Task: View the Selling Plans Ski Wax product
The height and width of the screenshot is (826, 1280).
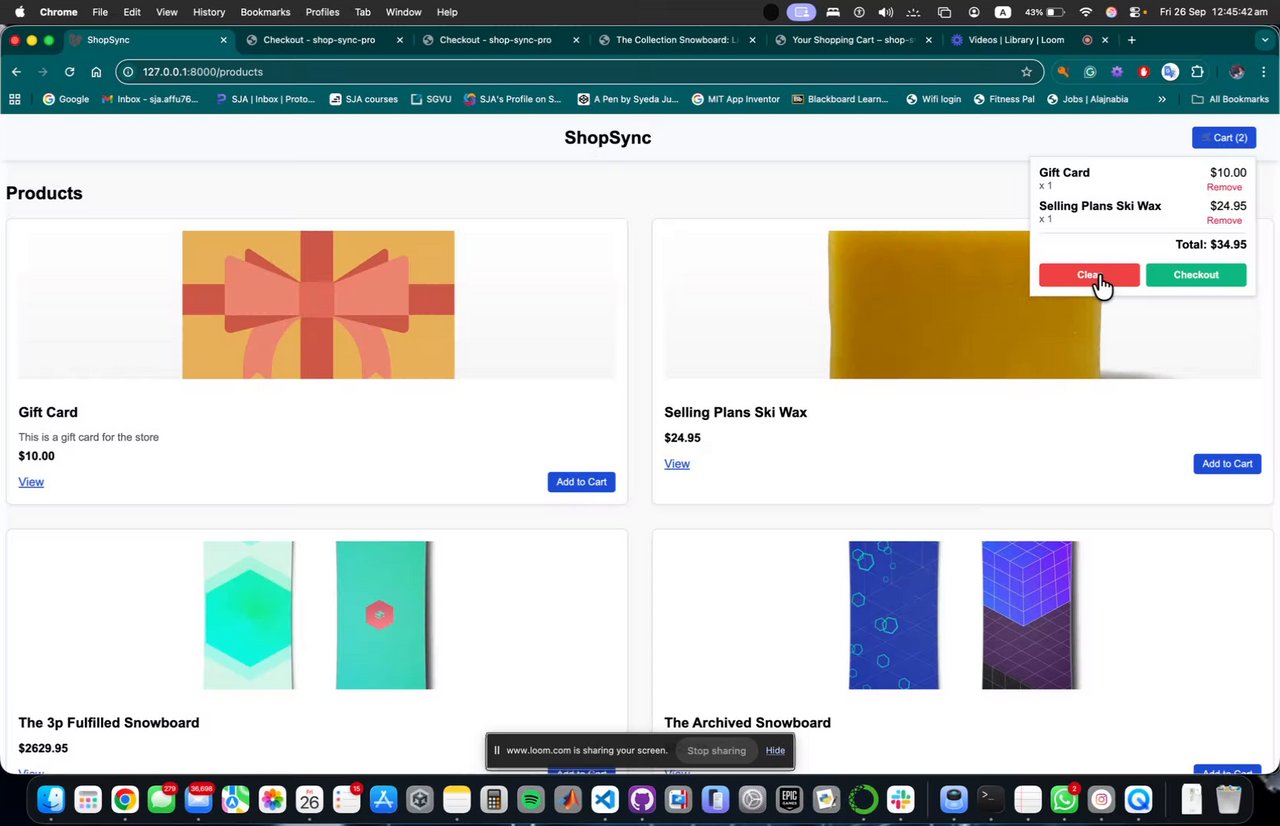Action: (677, 464)
